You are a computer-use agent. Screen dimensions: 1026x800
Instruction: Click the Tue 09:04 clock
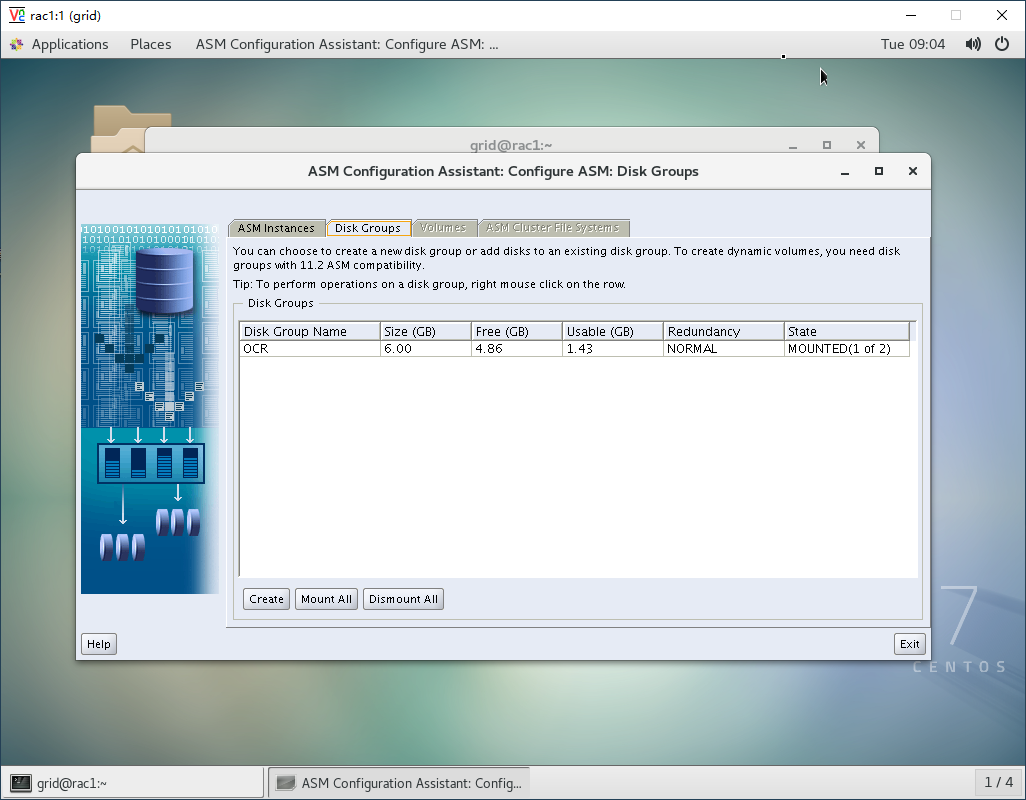pyautogui.click(x=913, y=44)
